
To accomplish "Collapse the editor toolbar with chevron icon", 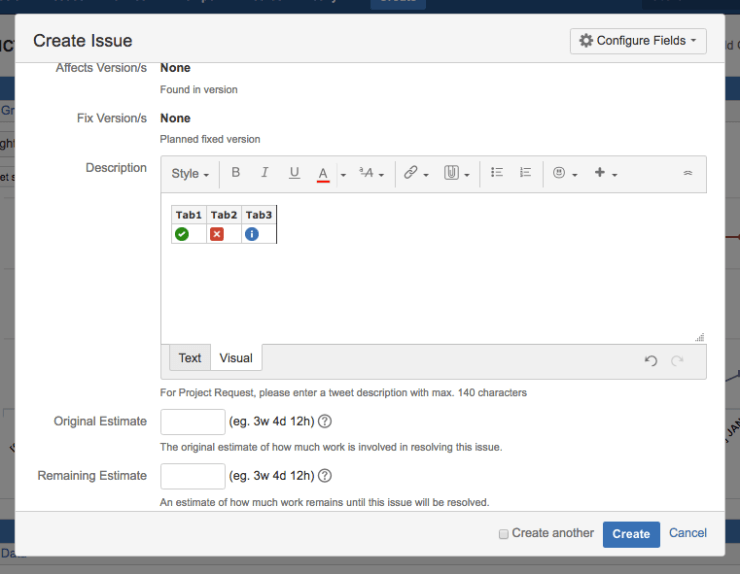I will tap(688, 173).
